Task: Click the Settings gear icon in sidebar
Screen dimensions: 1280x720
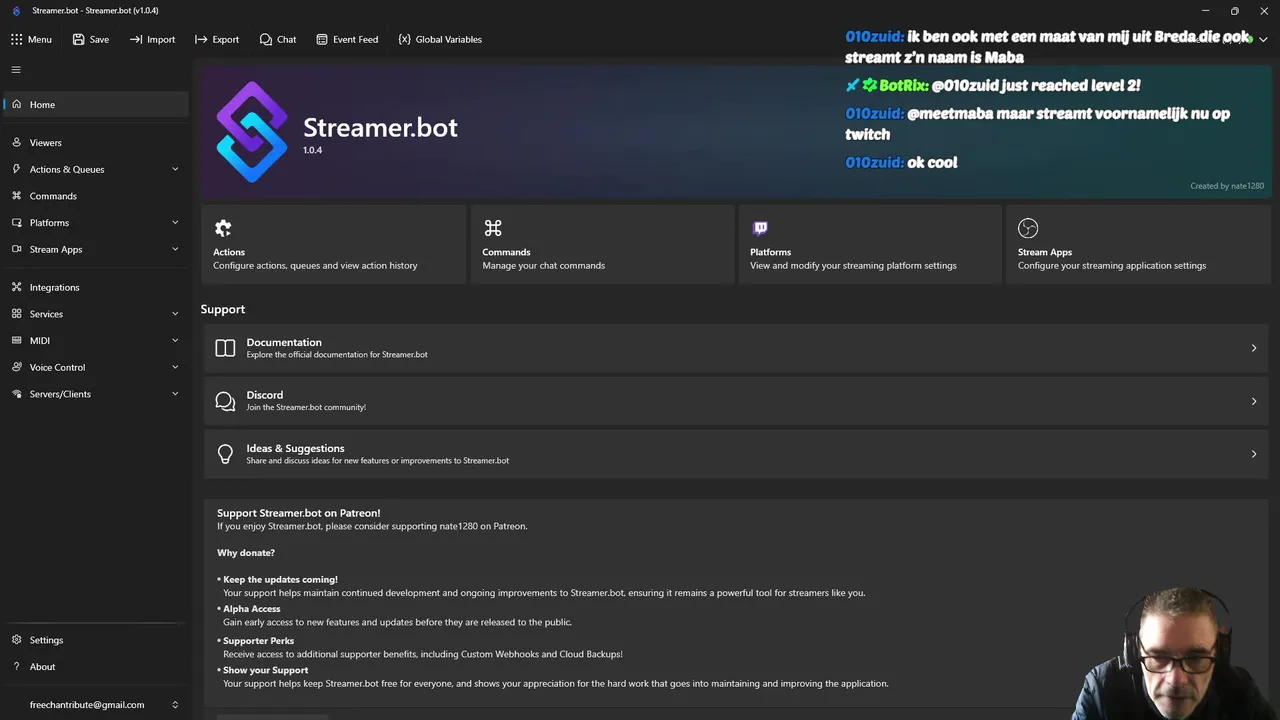Action: [x=17, y=640]
